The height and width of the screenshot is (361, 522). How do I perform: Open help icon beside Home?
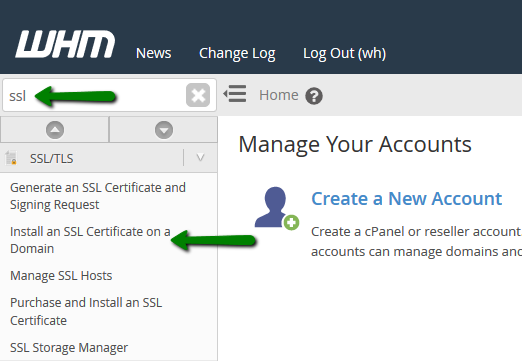314,96
